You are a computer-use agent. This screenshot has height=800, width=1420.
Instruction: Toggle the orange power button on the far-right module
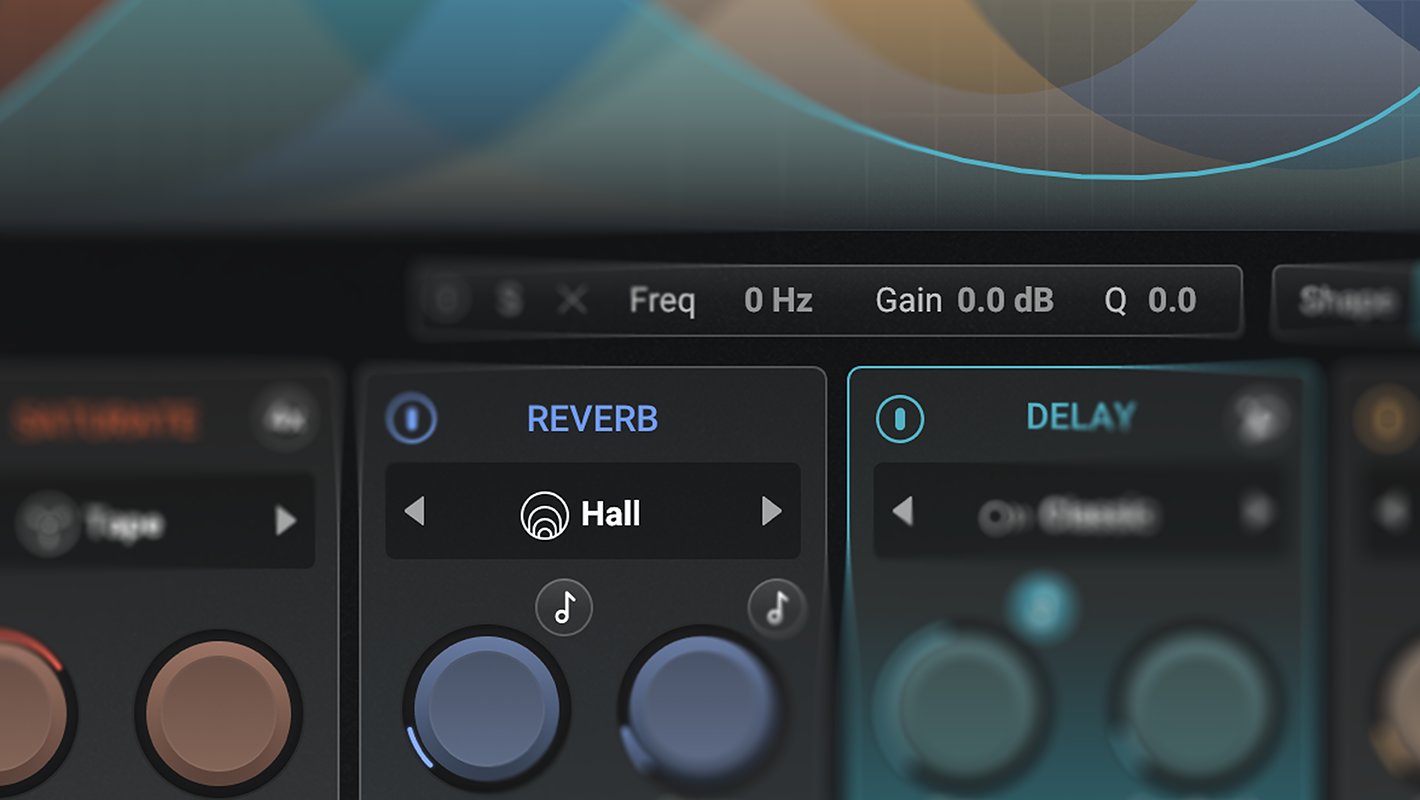click(1386, 419)
